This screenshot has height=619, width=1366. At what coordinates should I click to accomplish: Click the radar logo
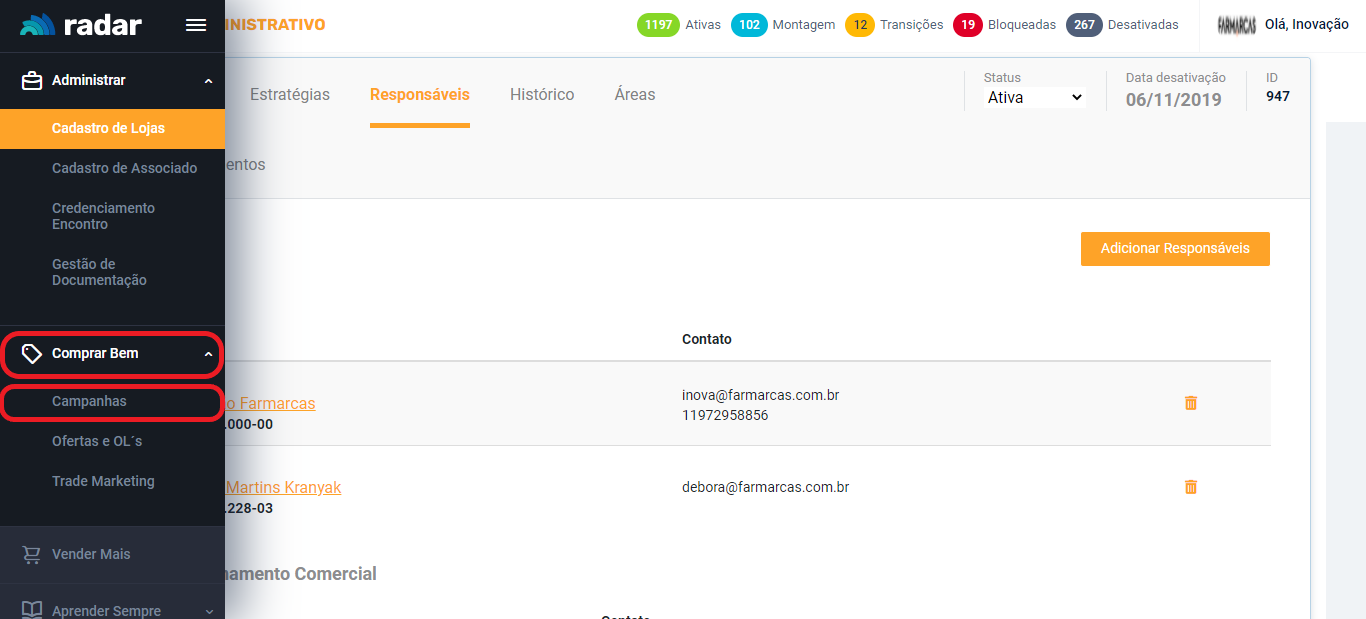pyautogui.click(x=82, y=25)
